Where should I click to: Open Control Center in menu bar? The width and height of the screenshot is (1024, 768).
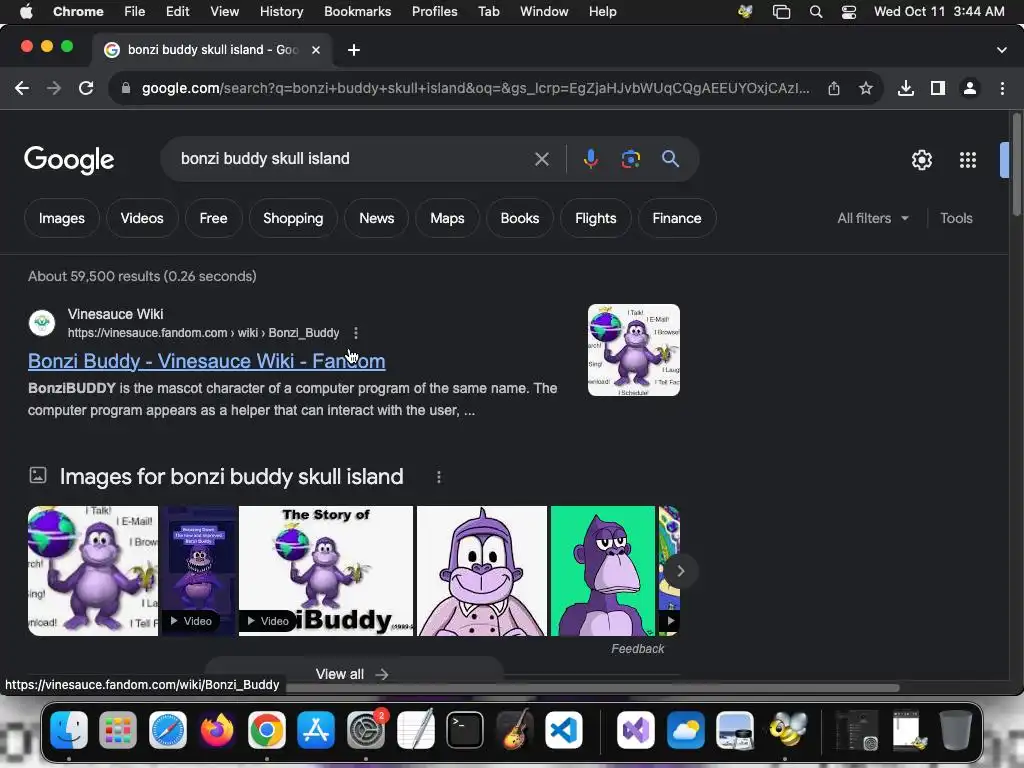click(848, 12)
